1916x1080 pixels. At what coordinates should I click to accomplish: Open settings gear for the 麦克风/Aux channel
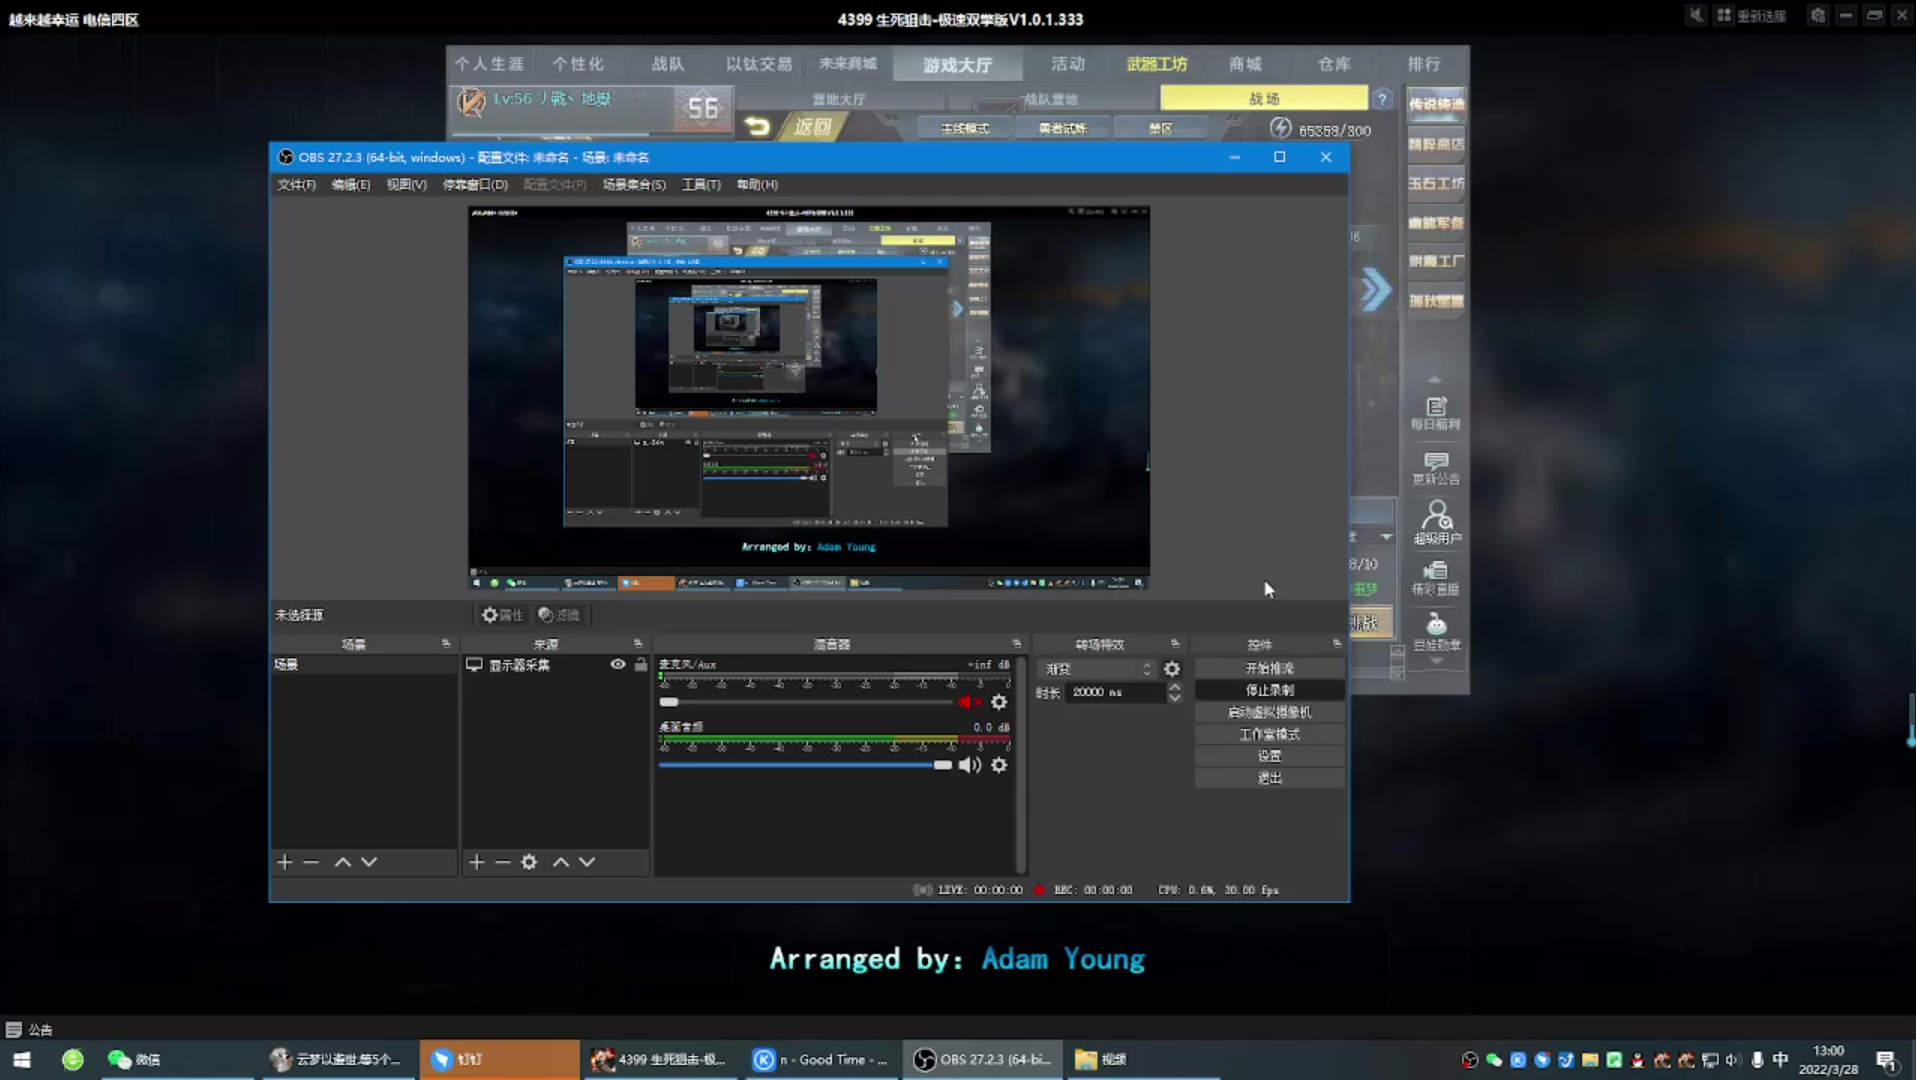coord(999,702)
